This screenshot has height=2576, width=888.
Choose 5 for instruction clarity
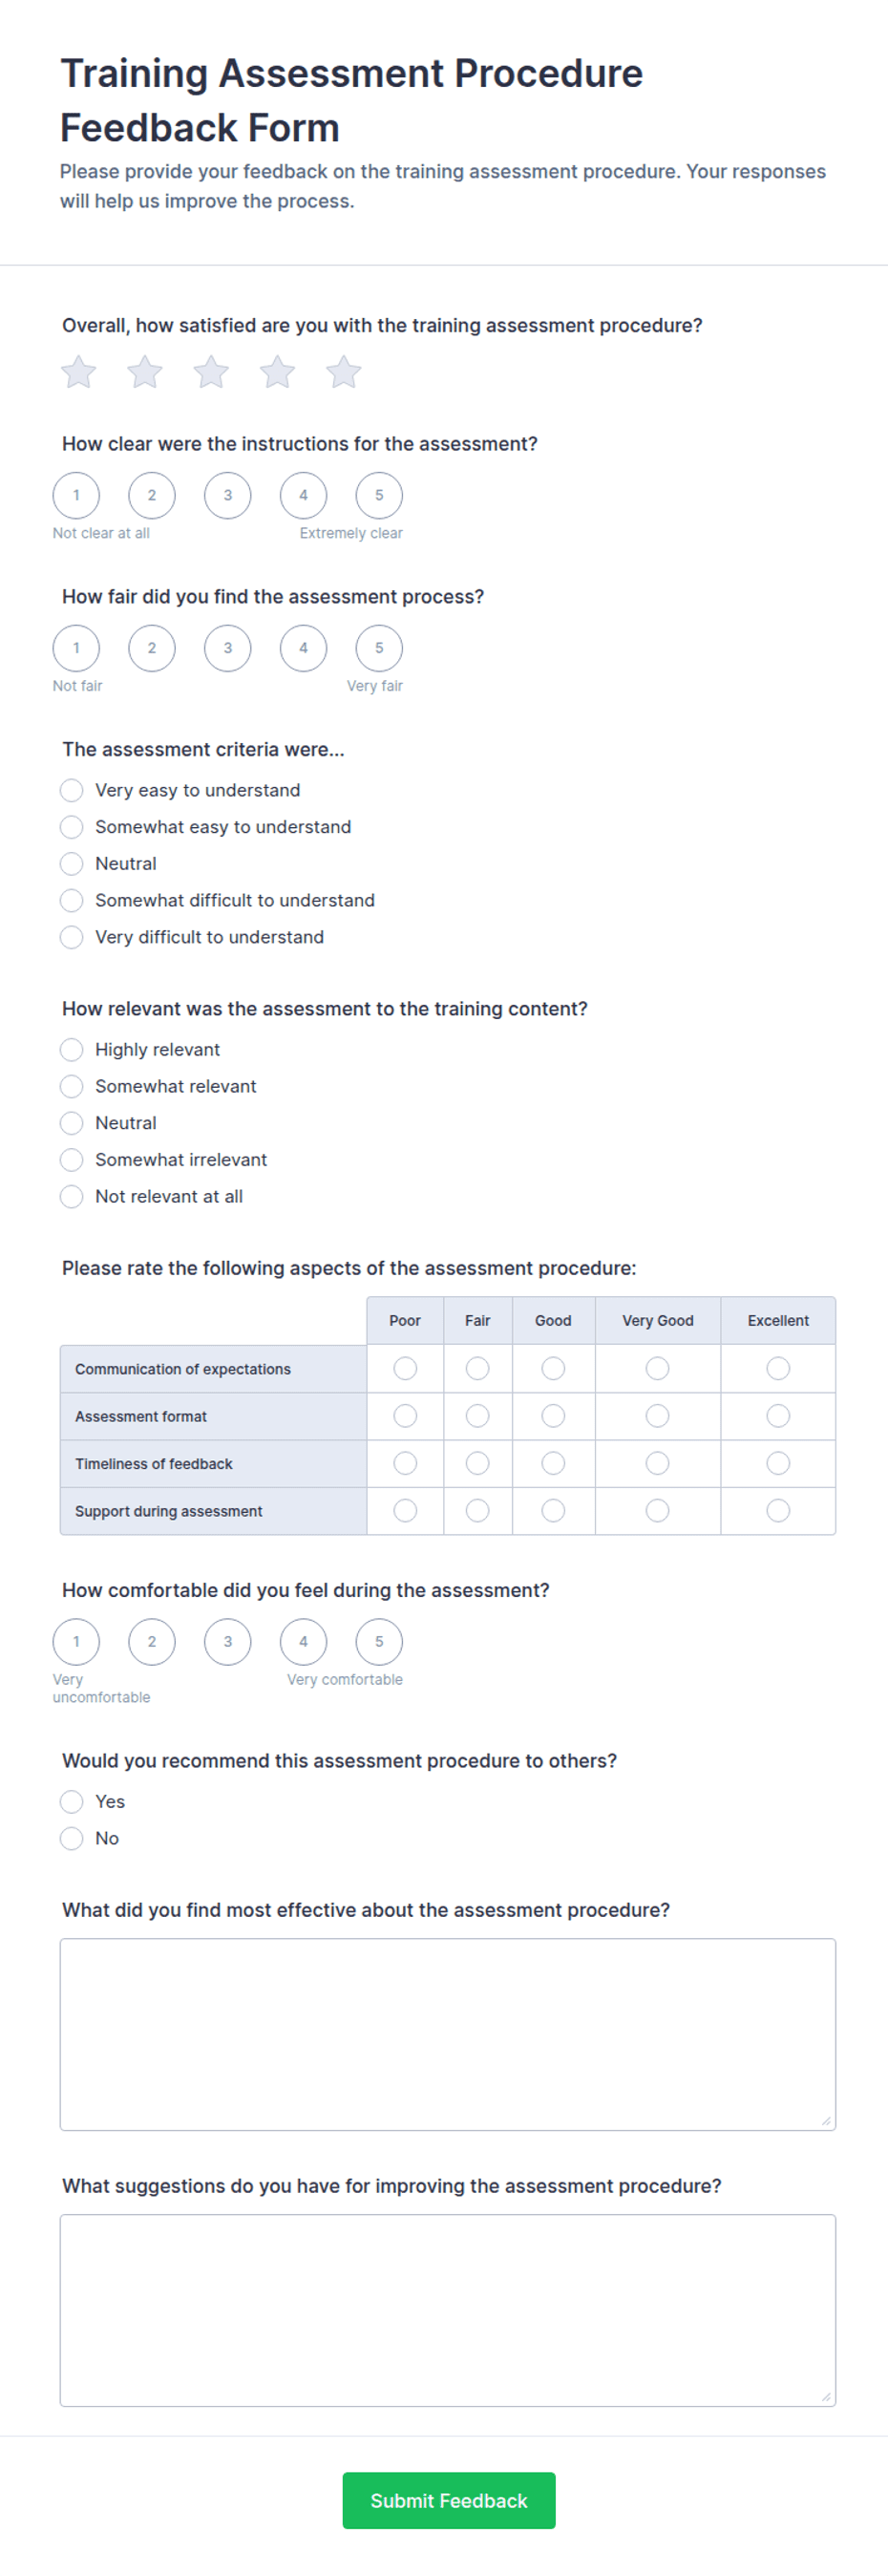[379, 495]
